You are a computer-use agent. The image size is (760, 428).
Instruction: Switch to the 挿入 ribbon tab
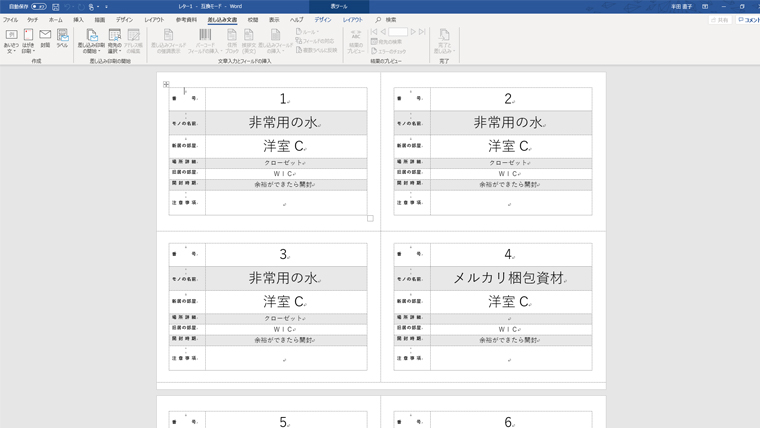pyautogui.click(x=78, y=20)
